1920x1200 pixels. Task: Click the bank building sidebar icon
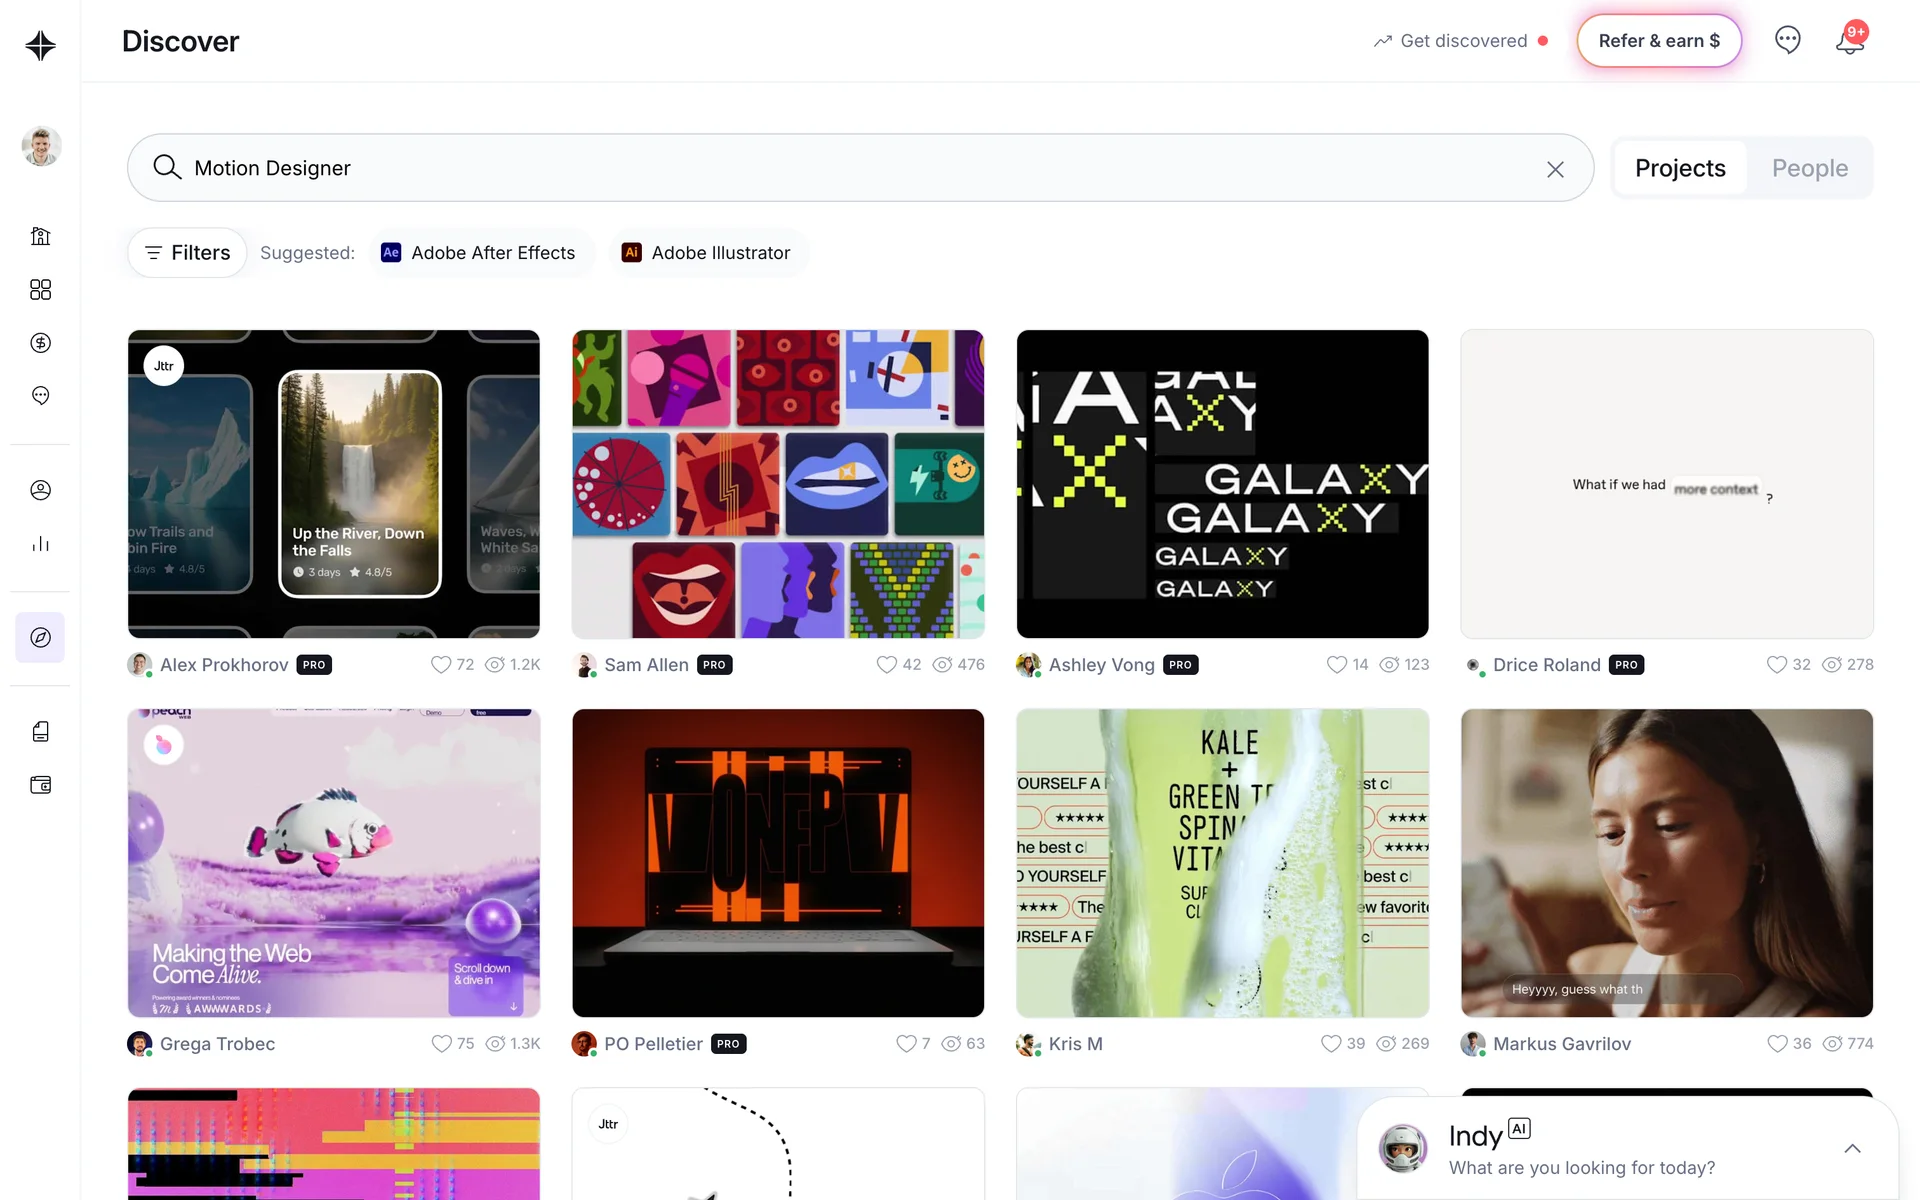pyautogui.click(x=40, y=236)
